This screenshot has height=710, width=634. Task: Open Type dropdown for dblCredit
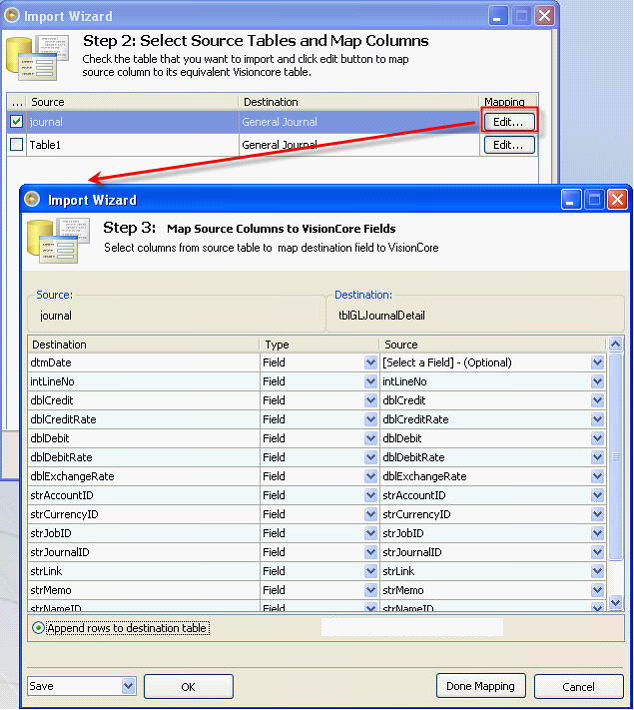pyautogui.click(x=370, y=401)
